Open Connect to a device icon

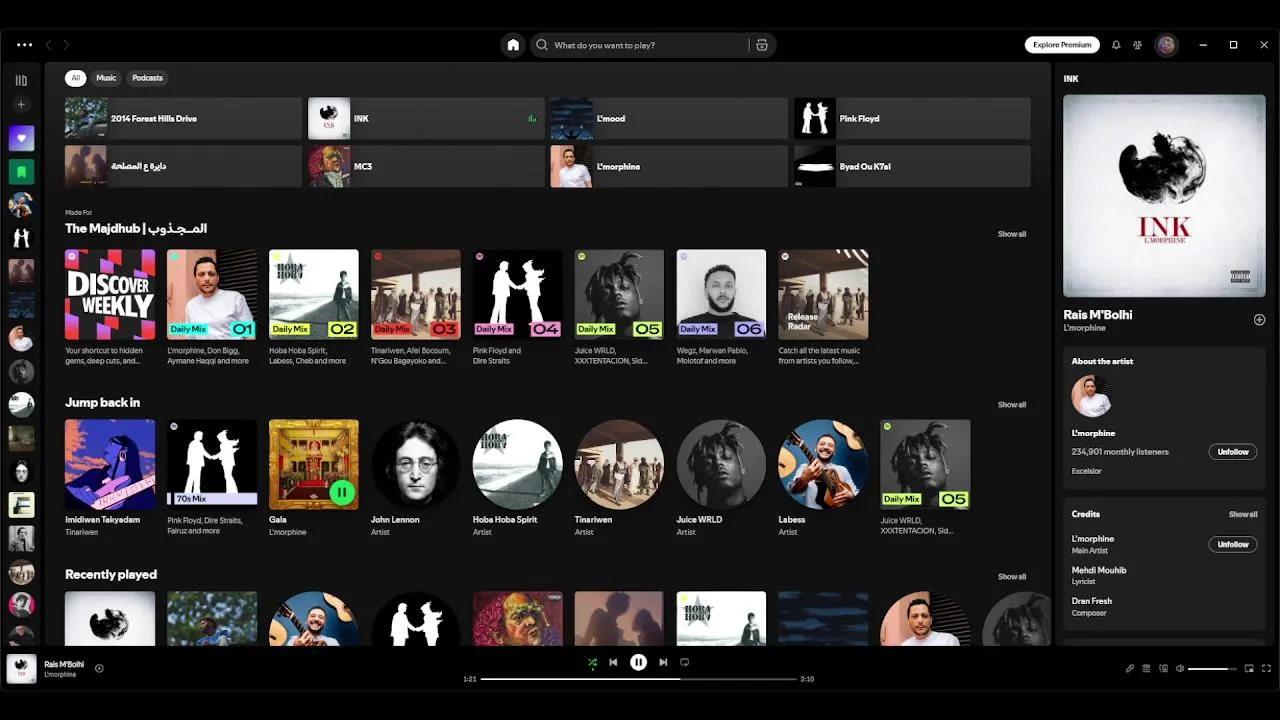pos(1163,668)
